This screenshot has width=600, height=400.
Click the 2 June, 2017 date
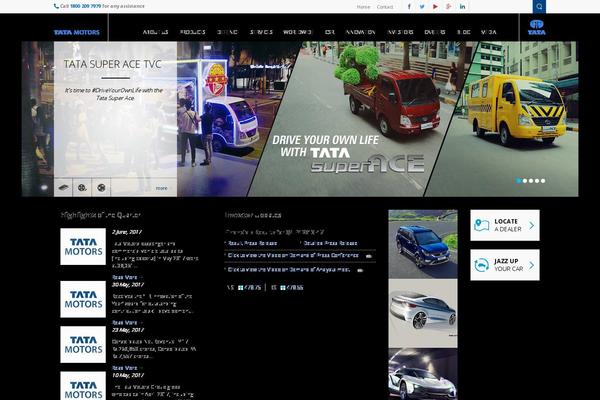coord(127,232)
